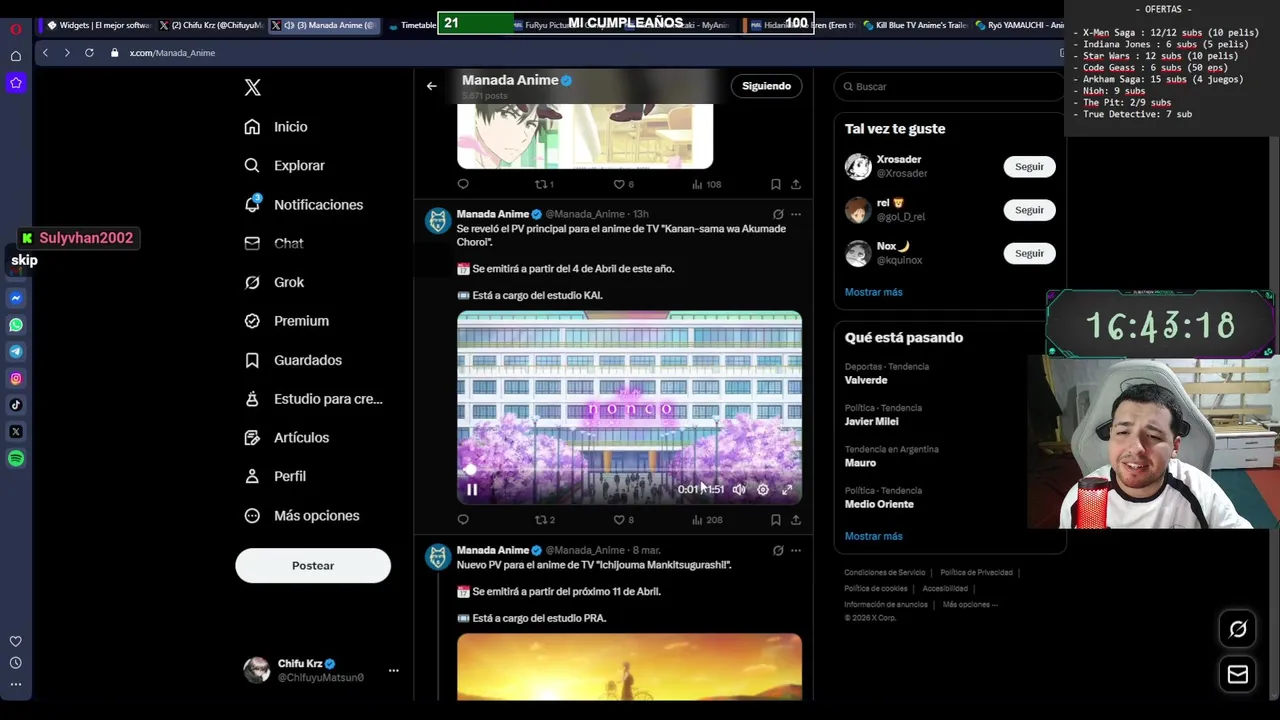Open the X shortcut in Opera sidebar
The width and height of the screenshot is (1280, 720).
click(16, 432)
